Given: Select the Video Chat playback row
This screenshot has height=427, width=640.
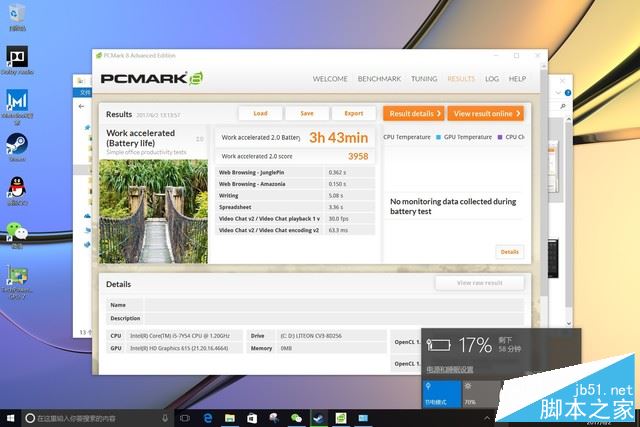Looking at the screenshot, I should [x=295, y=219].
